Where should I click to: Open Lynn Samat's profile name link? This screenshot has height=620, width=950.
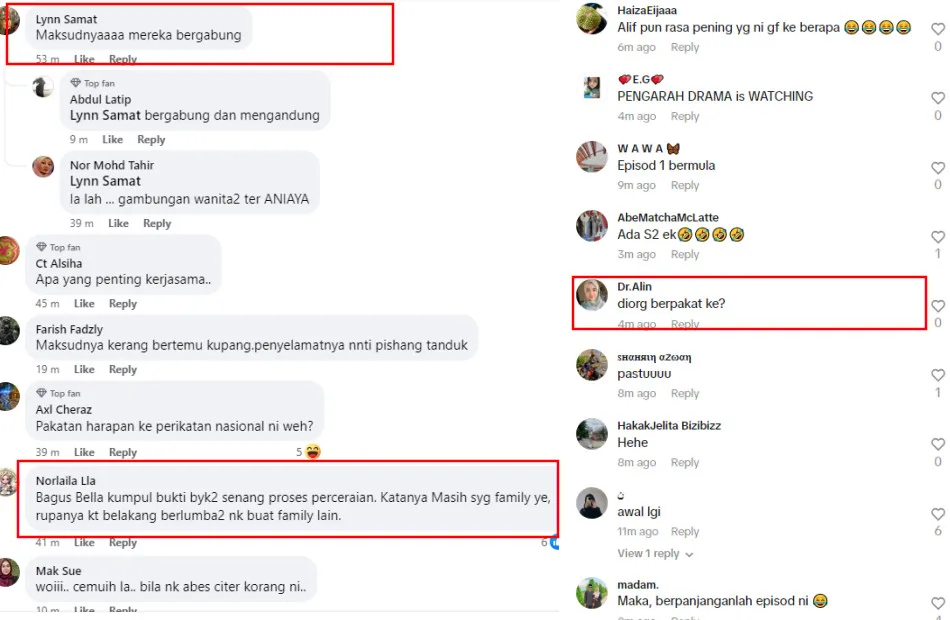pos(66,19)
